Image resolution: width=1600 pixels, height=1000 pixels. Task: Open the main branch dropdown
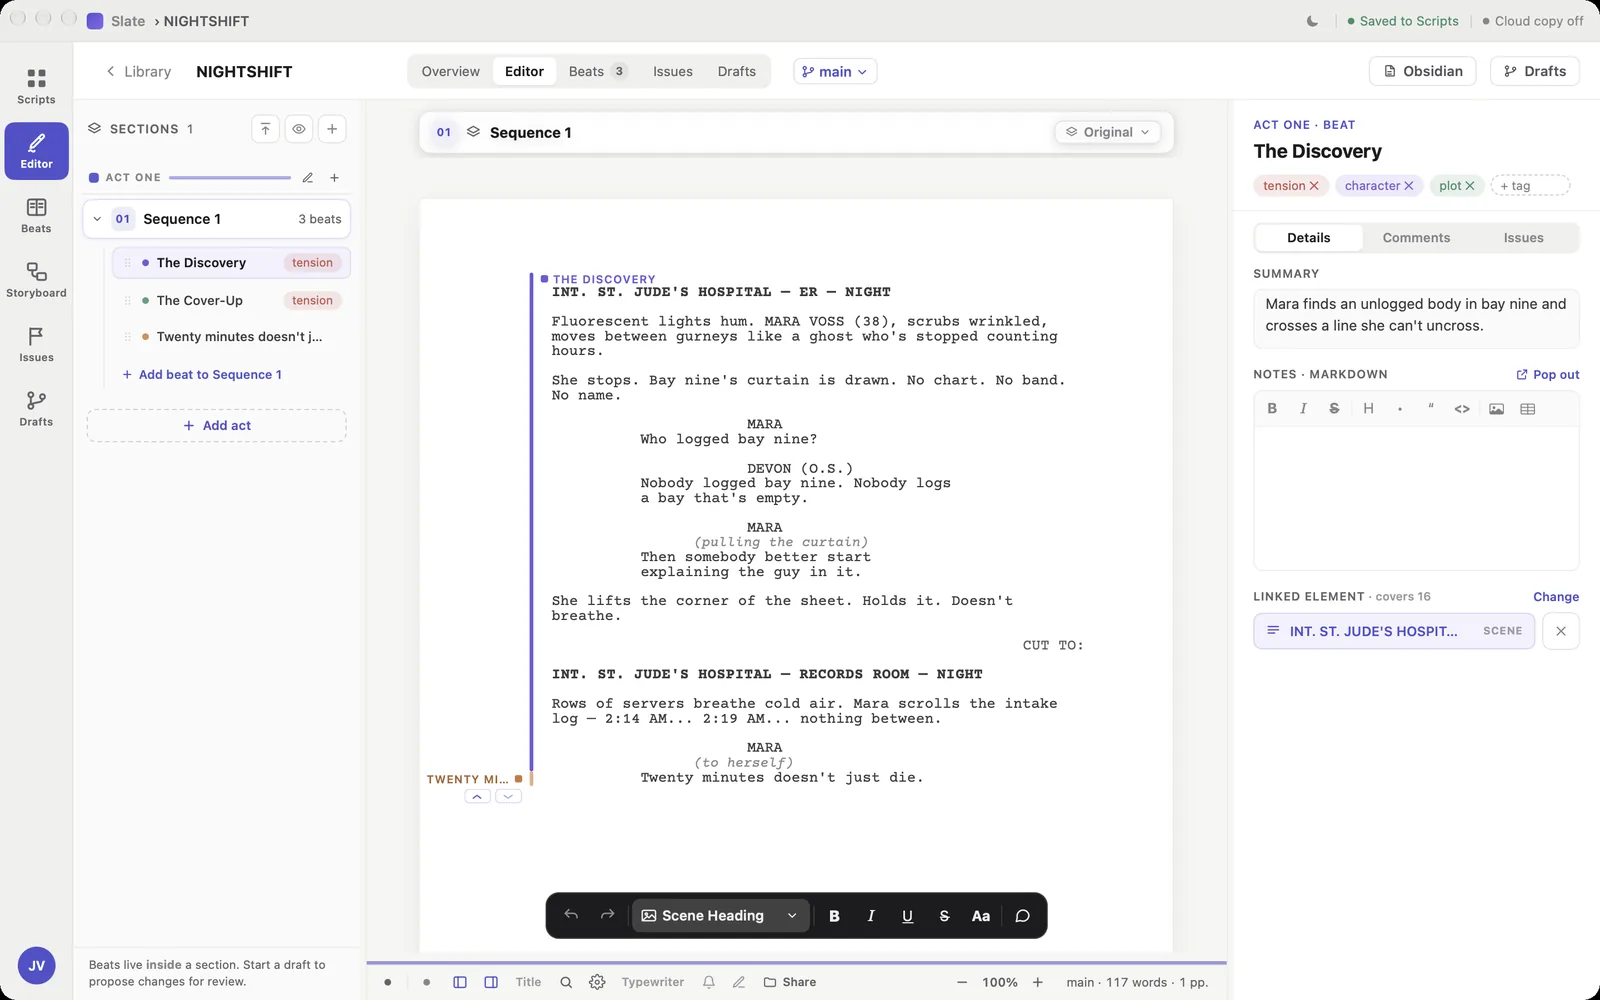(835, 71)
